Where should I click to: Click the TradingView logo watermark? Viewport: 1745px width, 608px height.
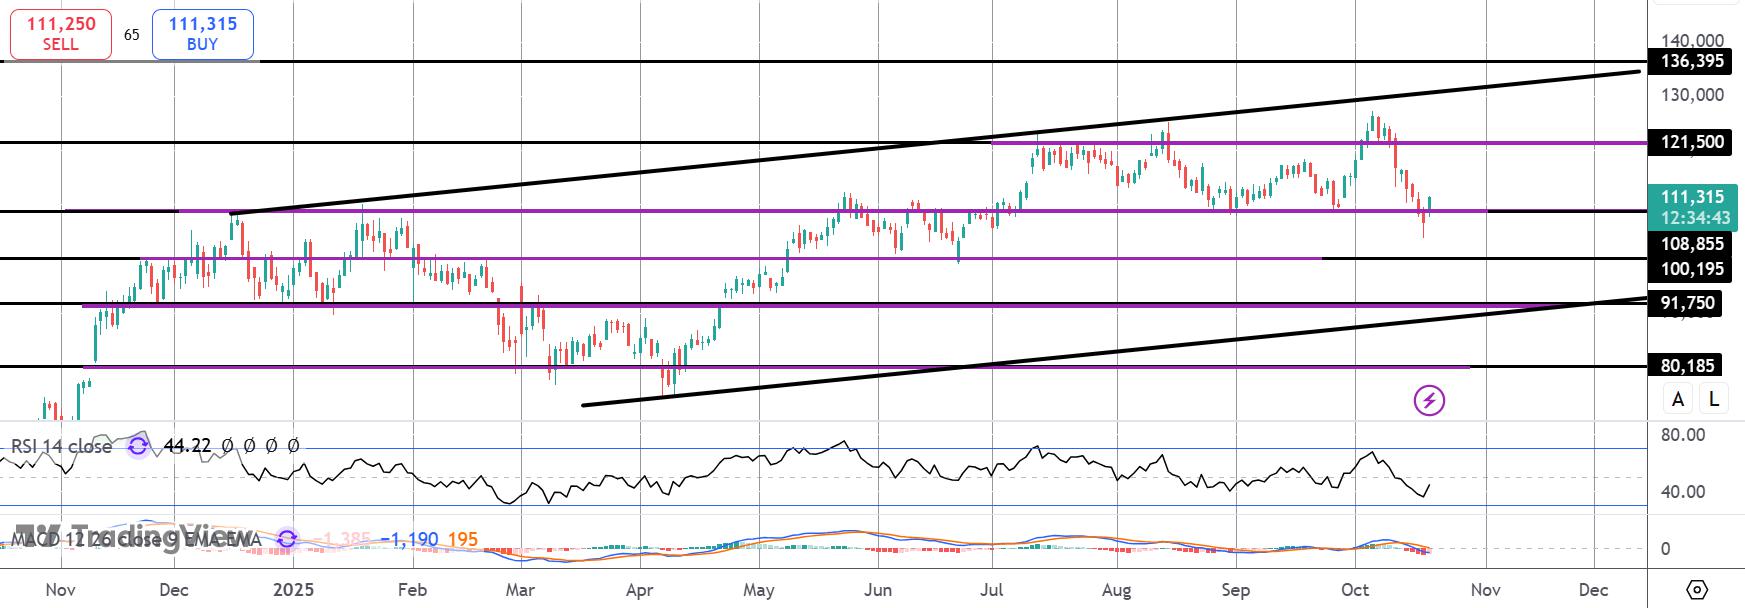coord(133,534)
